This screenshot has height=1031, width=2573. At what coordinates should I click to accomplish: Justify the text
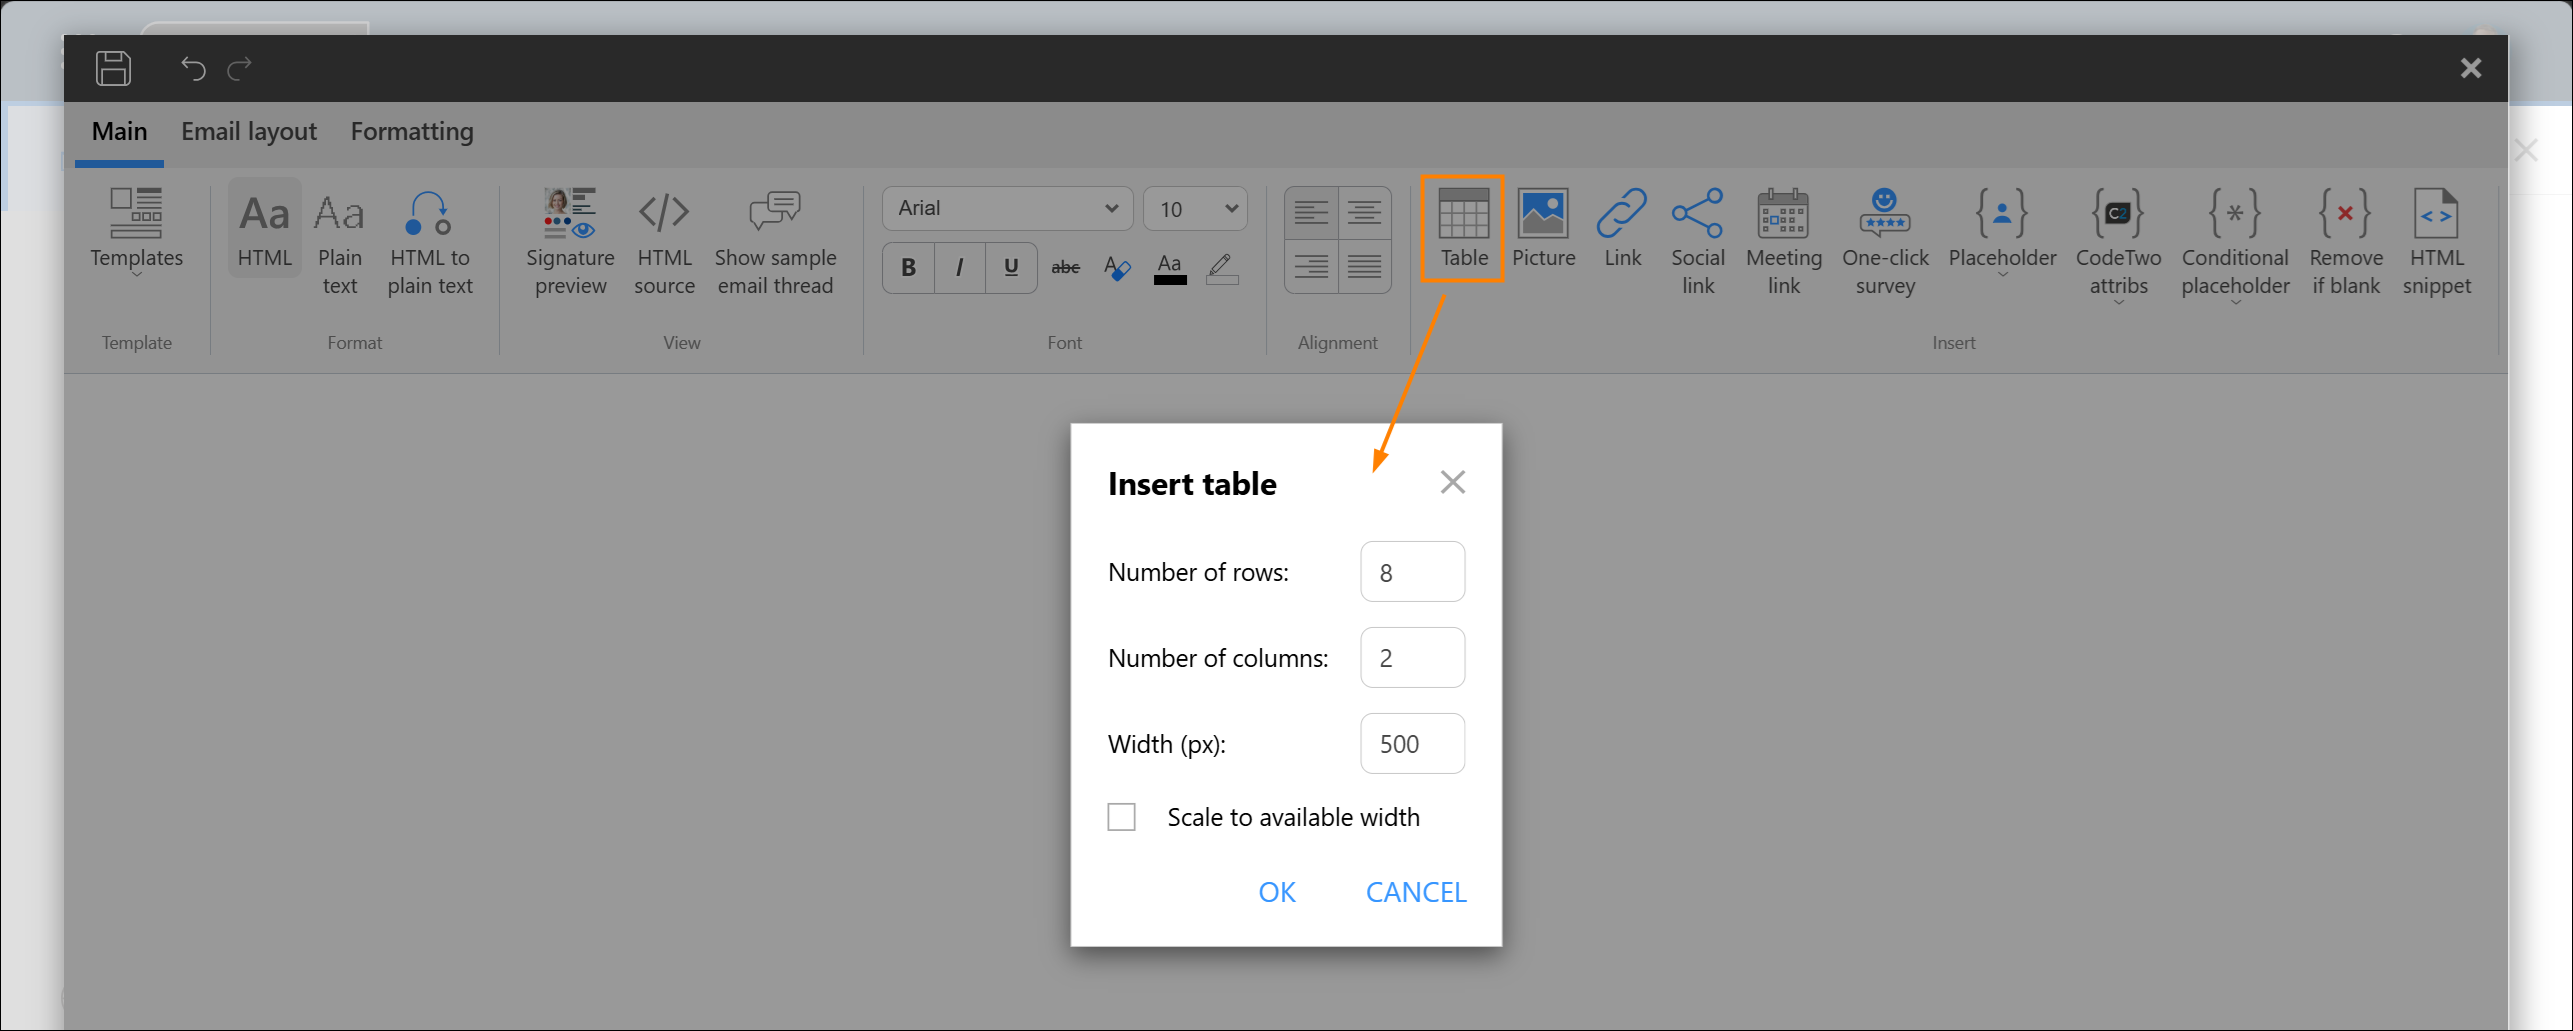(1365, 267)
